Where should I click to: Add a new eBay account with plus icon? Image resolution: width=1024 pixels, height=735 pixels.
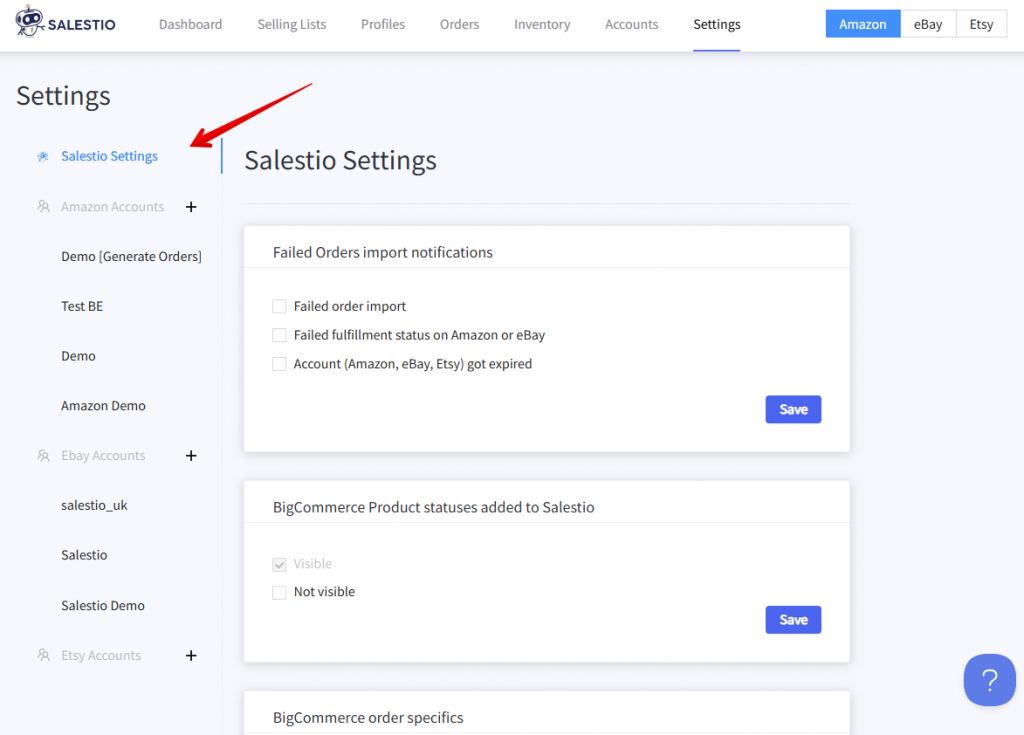pyautogui.click(x=191, y=456)
